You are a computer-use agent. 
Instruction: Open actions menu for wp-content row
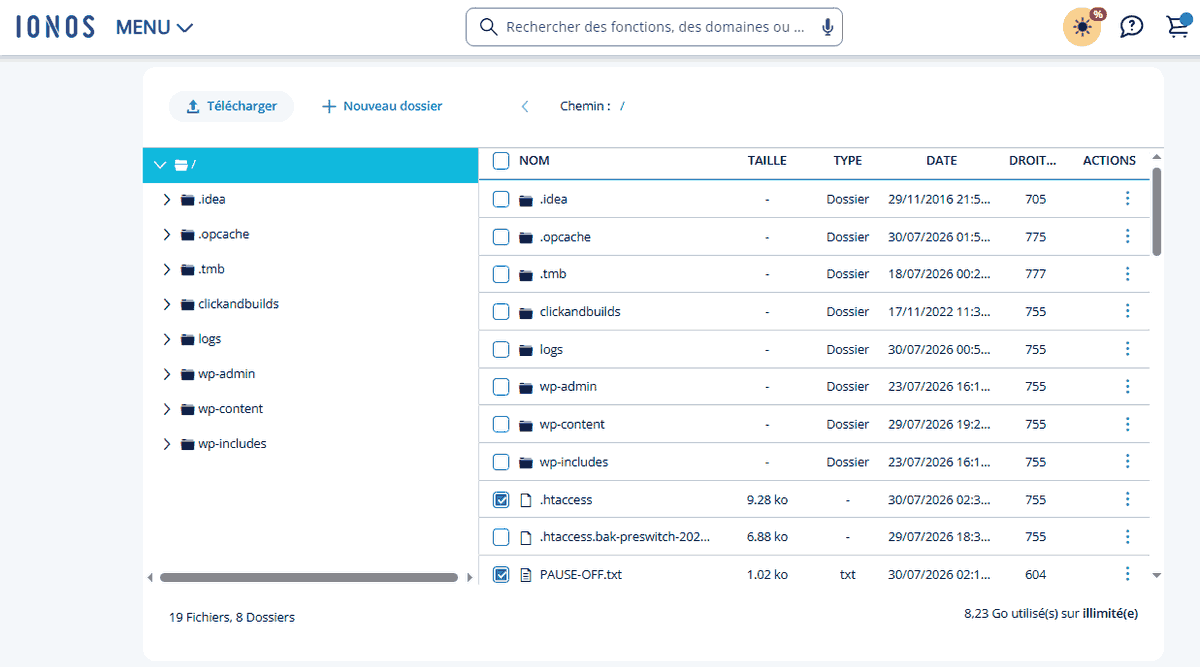coord(1127,424)
